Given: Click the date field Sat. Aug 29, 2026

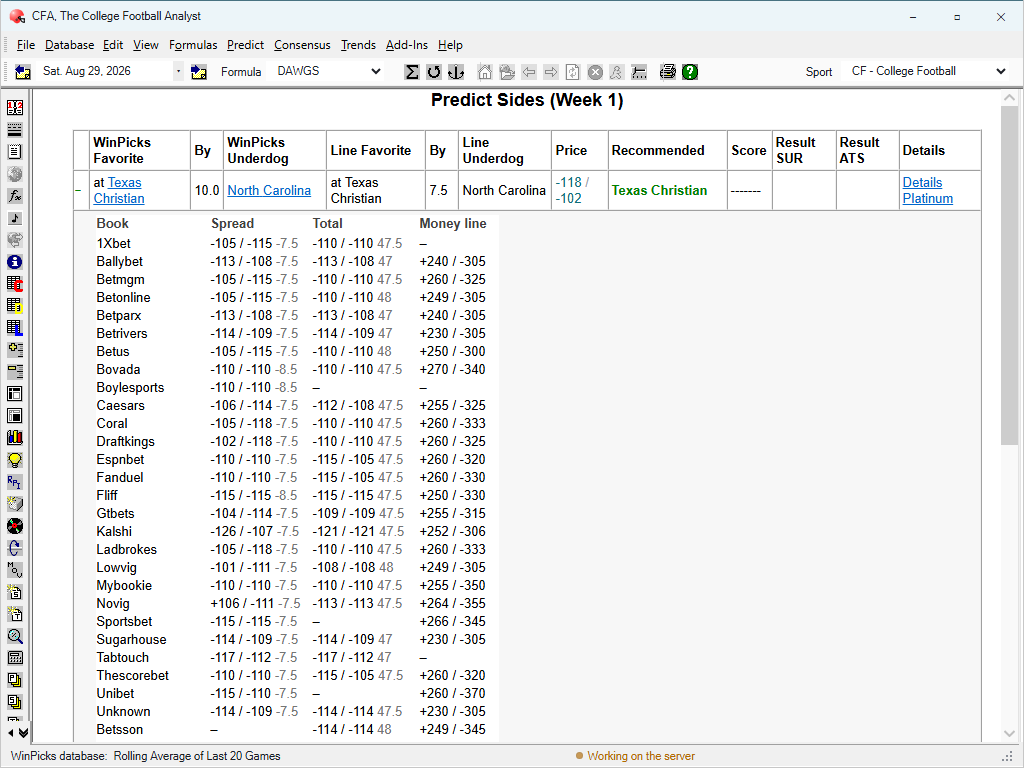Looking at the screenshot, I should 104,71.
